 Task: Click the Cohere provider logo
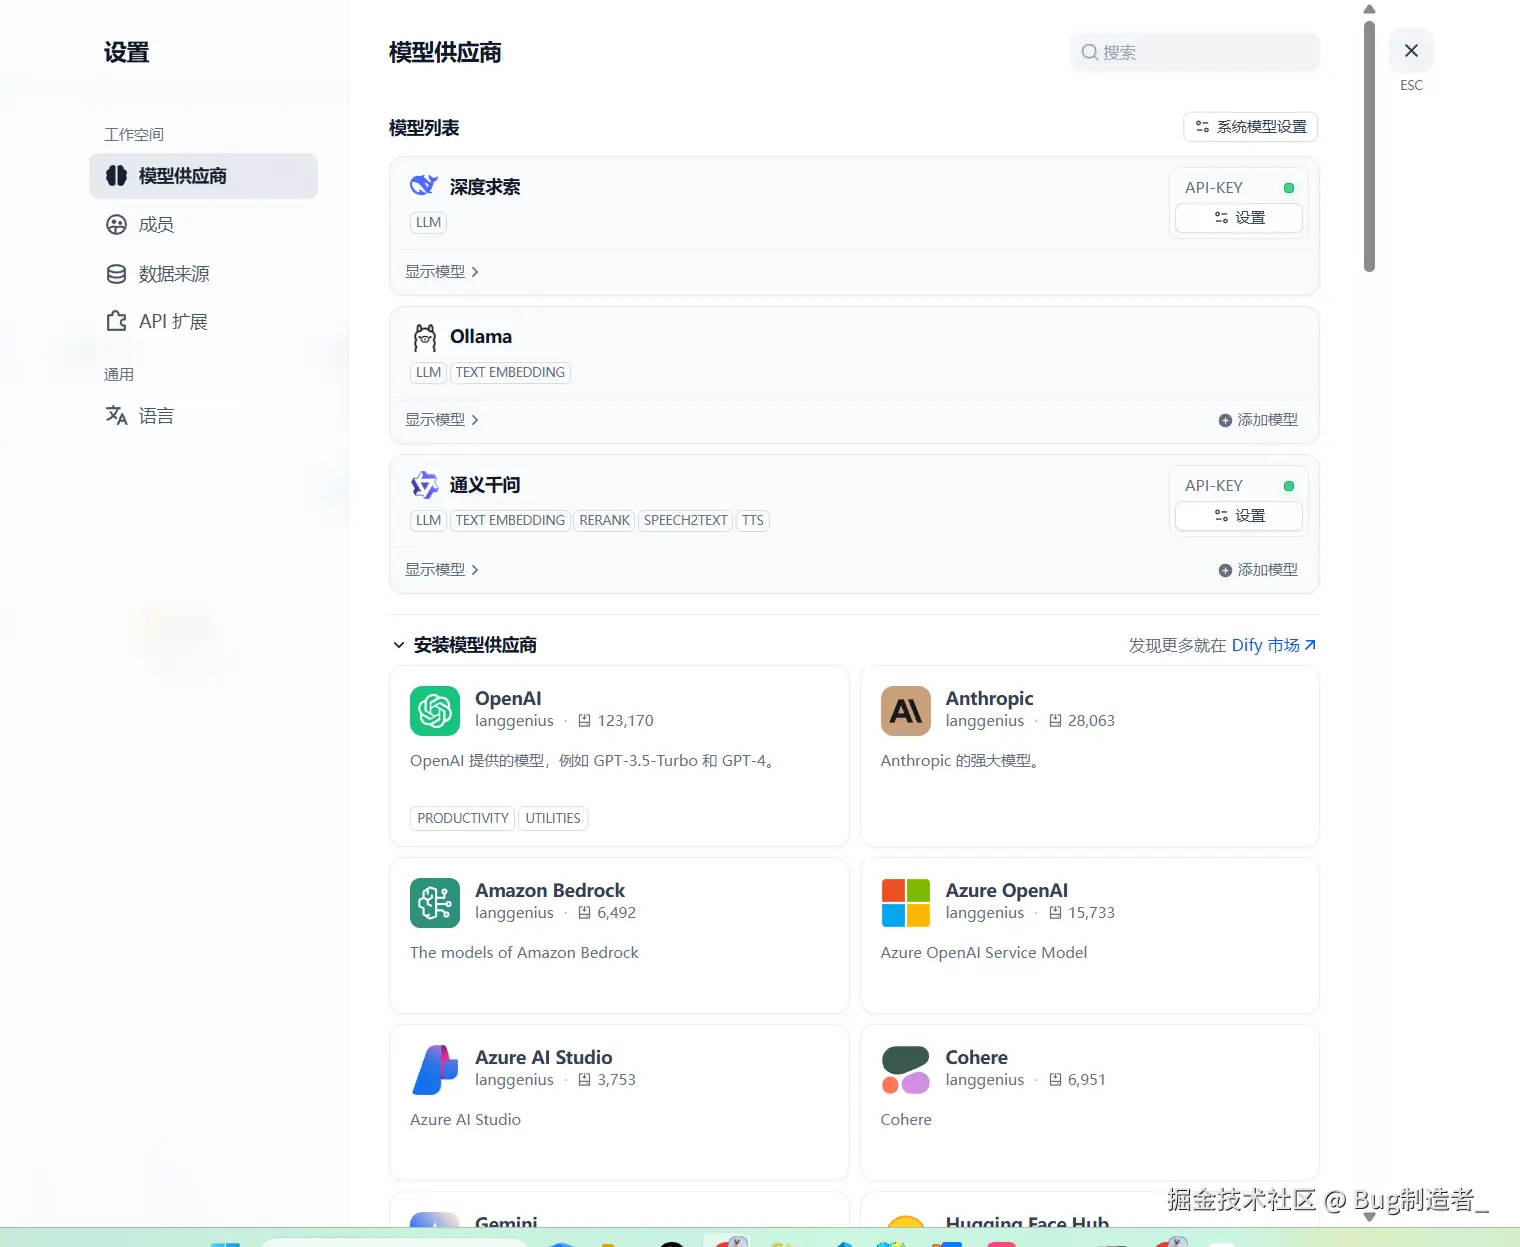tap(905, 1069)
